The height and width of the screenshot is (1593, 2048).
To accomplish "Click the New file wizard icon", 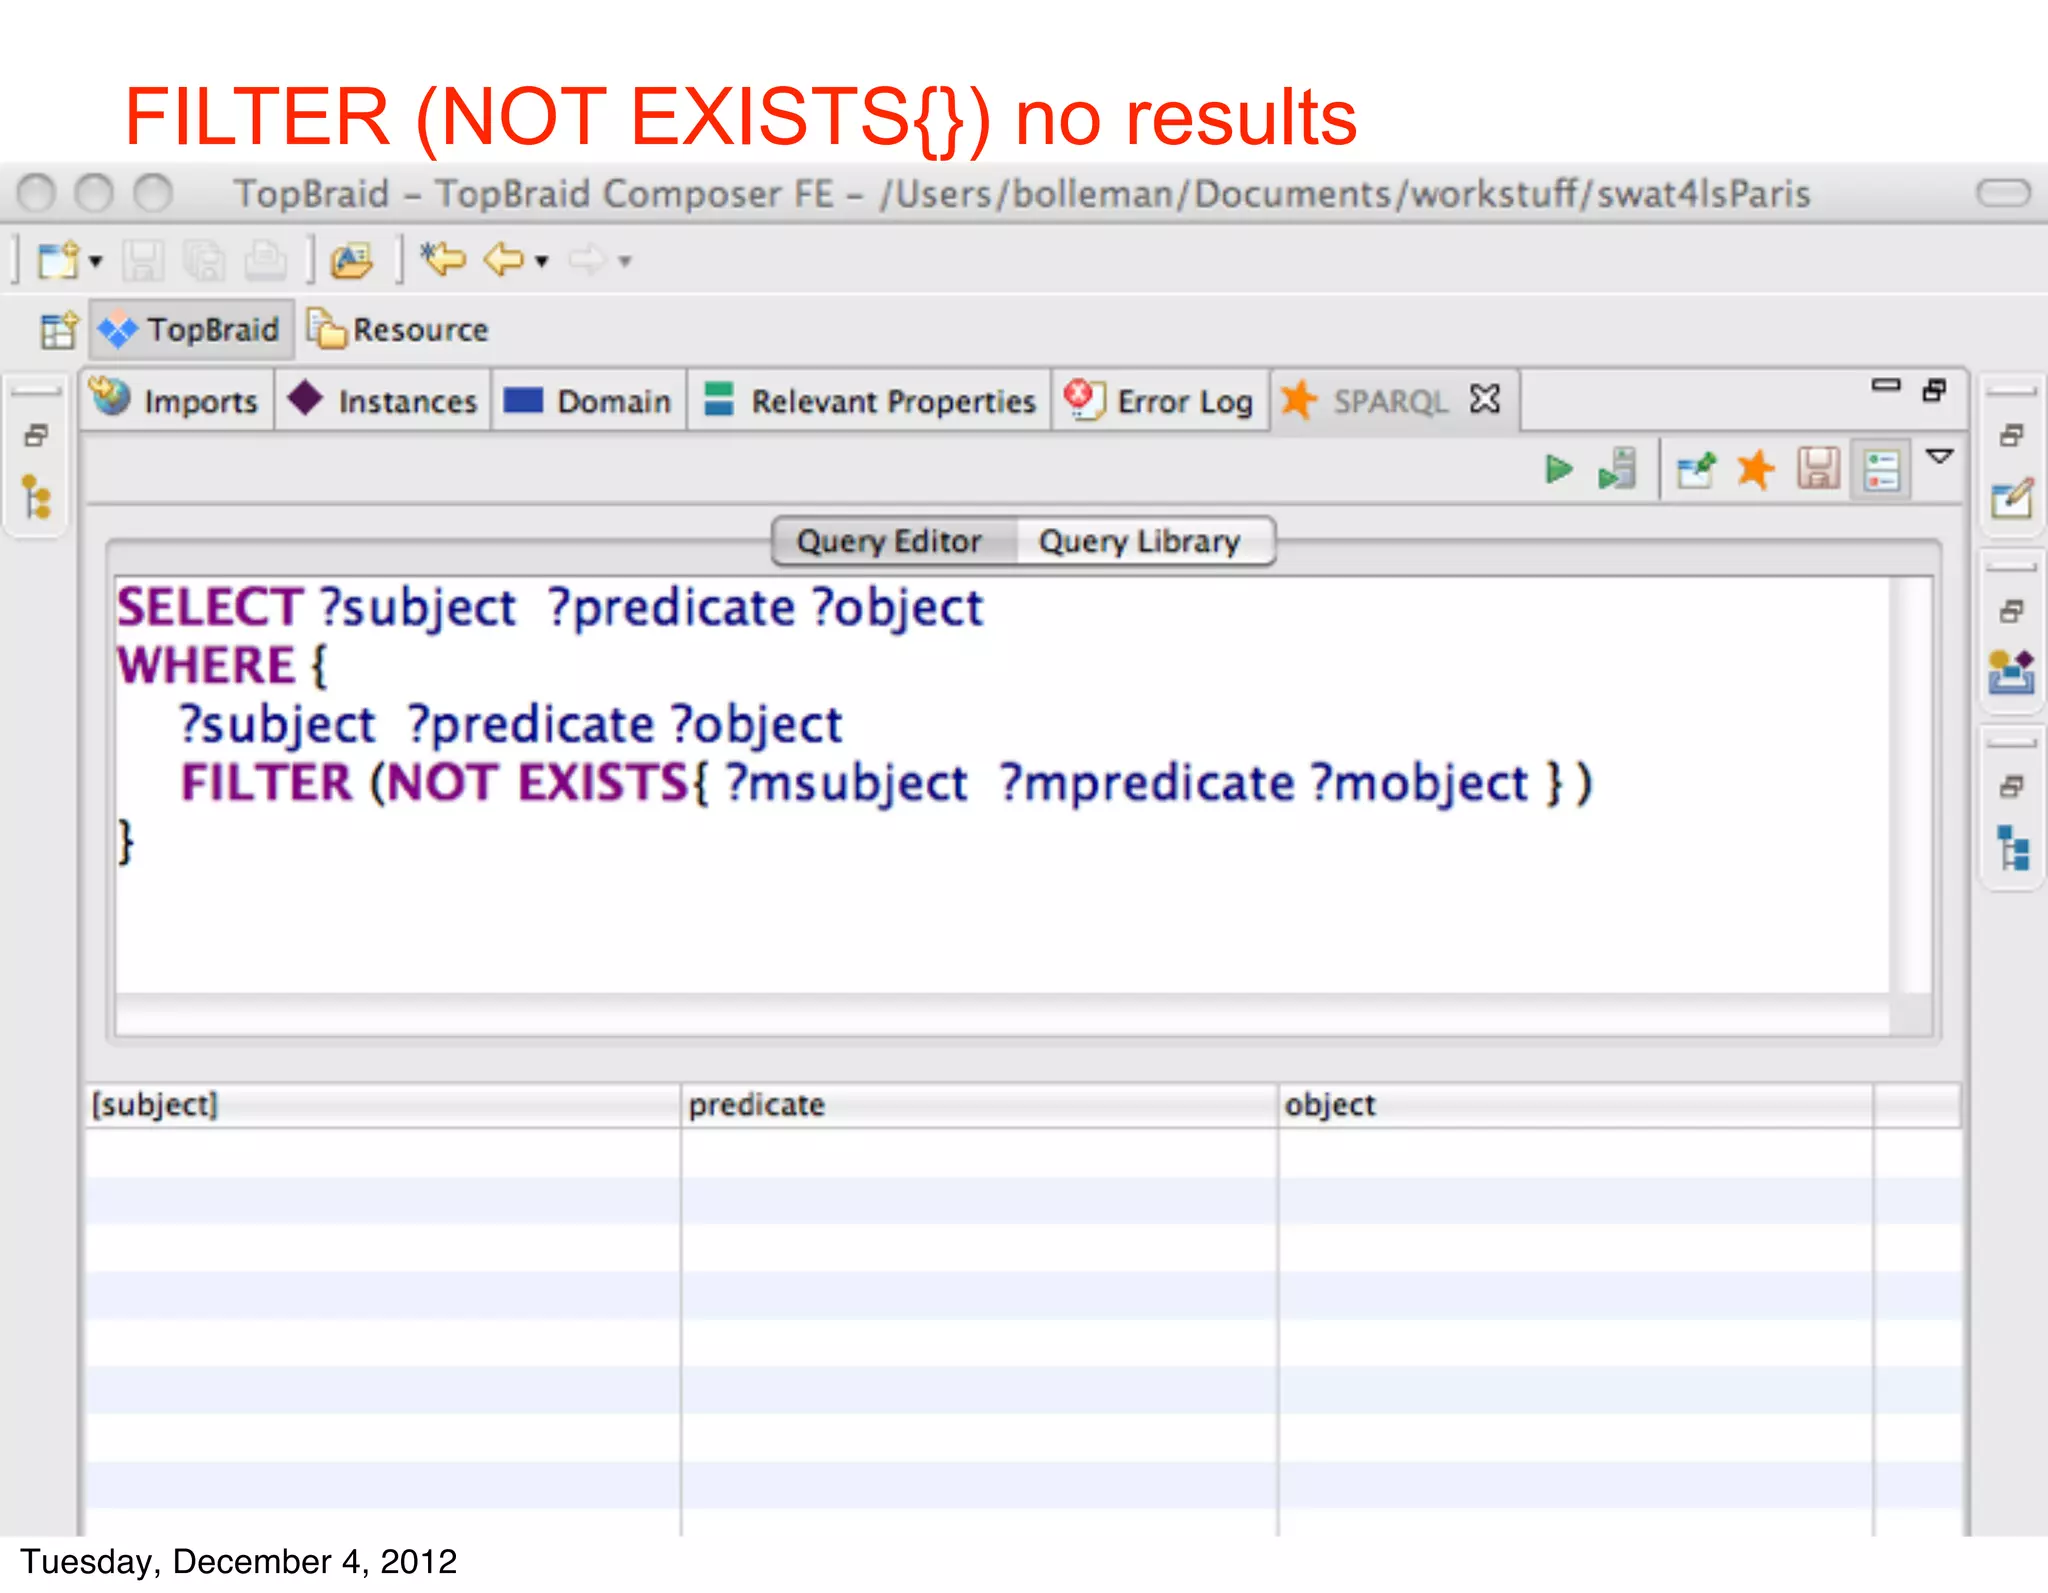I will pos(58,261).
